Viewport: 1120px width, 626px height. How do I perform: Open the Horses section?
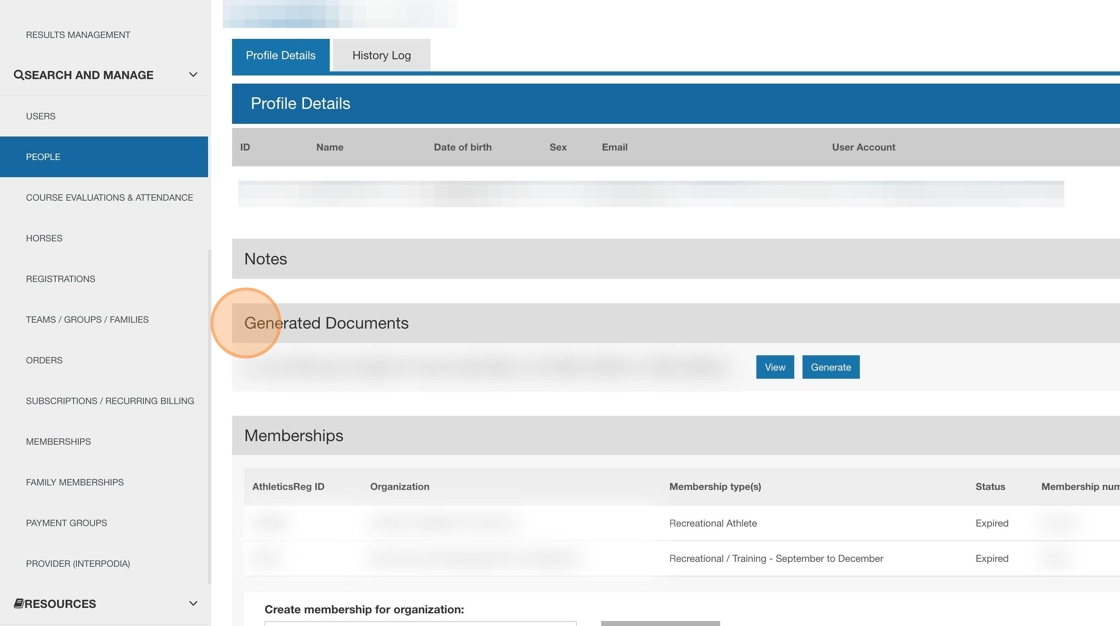point(44,238)
